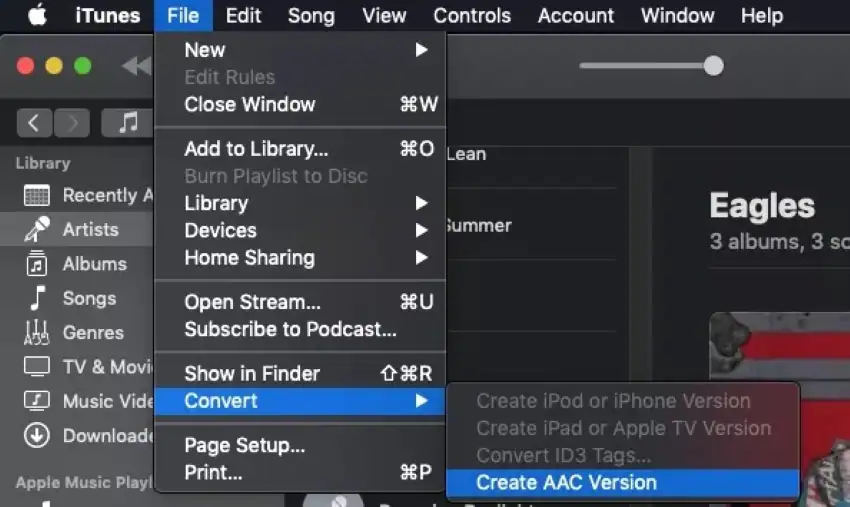Open TV & Movies in sidebar
This screenshot has width=850, height=507.
coord(77,367)
